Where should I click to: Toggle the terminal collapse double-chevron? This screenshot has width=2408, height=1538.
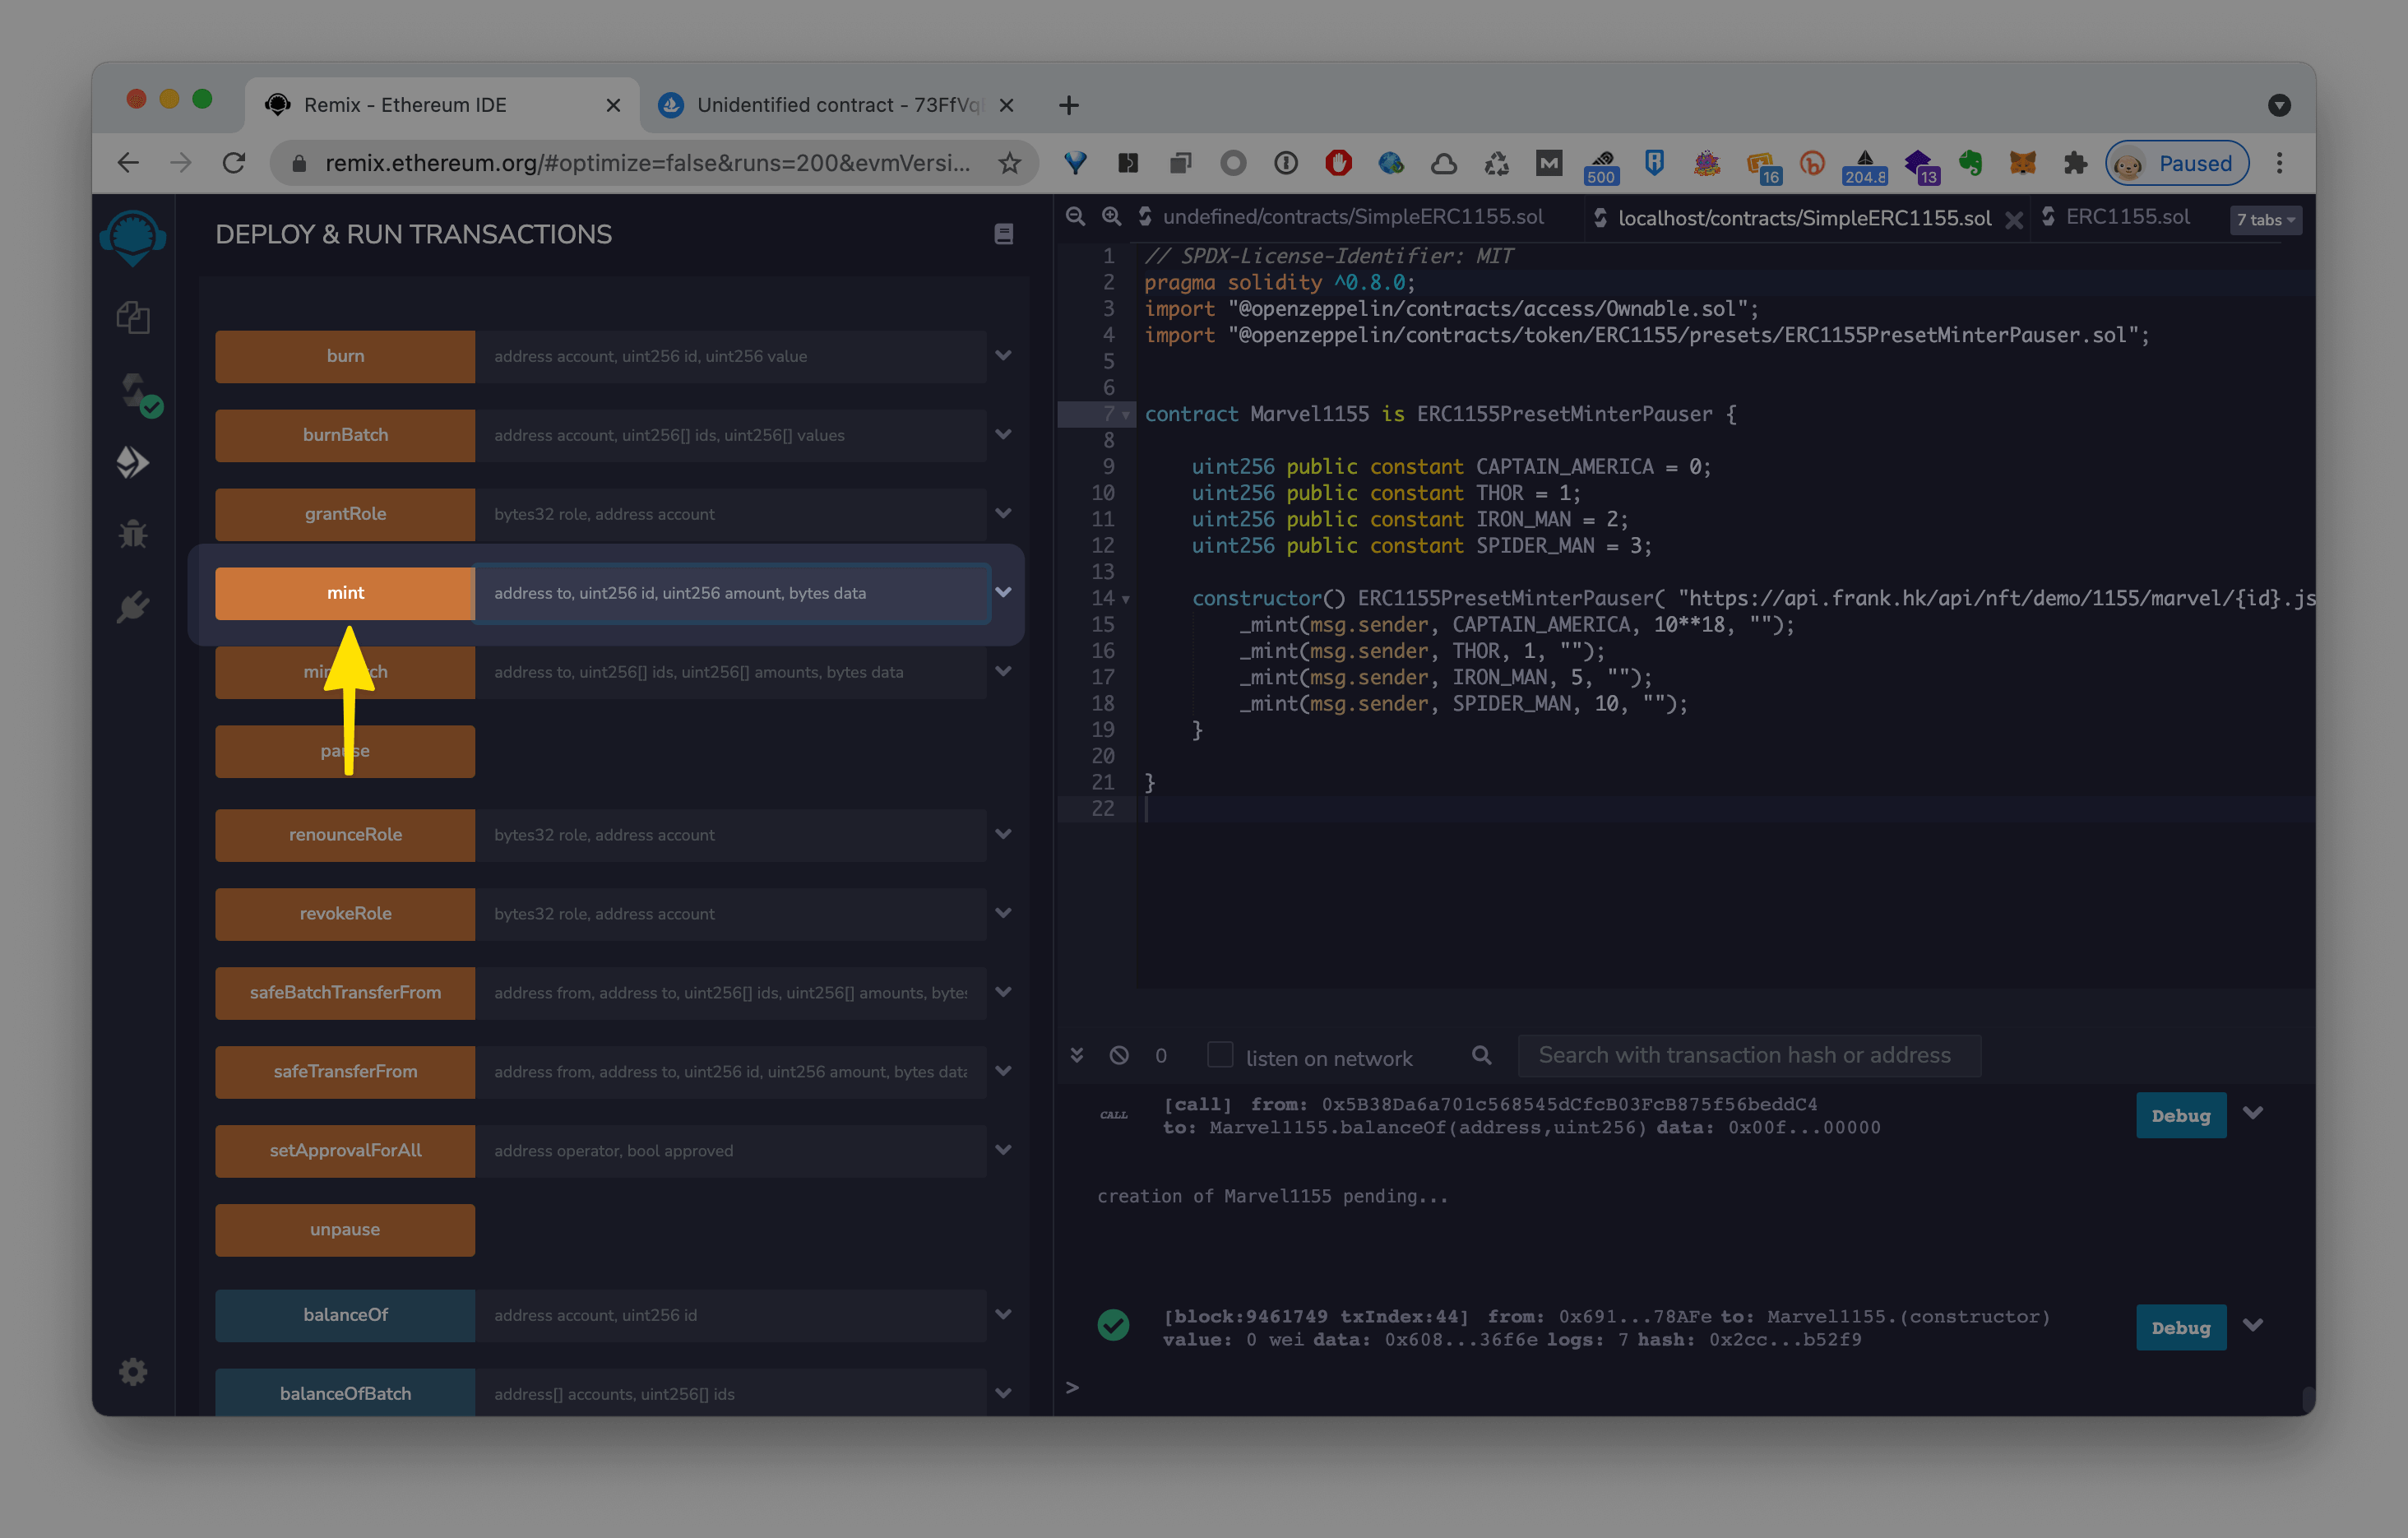tap(1077, 1056)
